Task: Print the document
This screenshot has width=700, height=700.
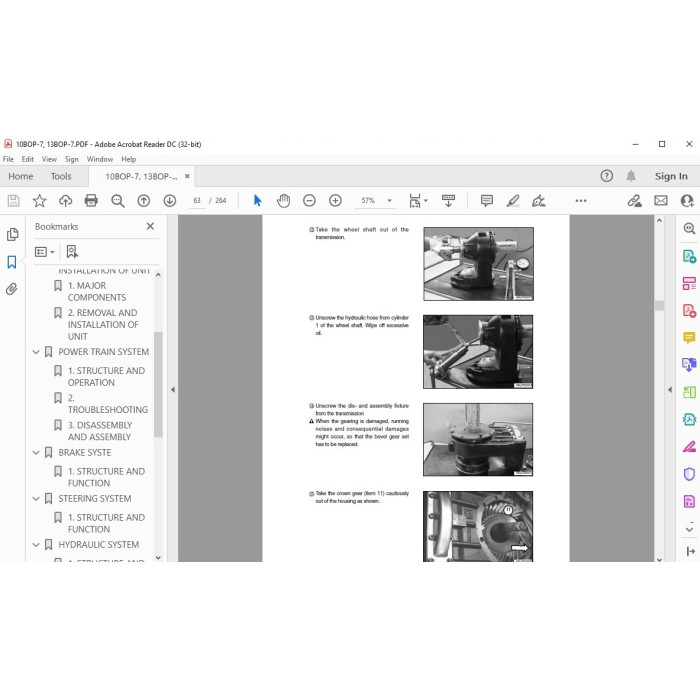Action: (x=91, y=201)
